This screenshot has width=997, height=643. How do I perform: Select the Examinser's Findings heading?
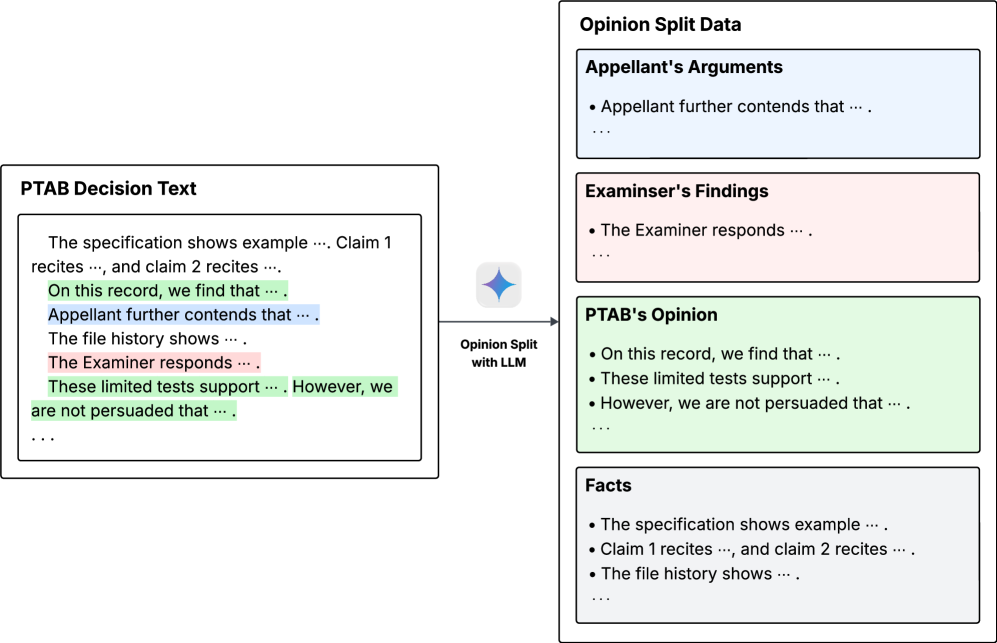(676, 191)
